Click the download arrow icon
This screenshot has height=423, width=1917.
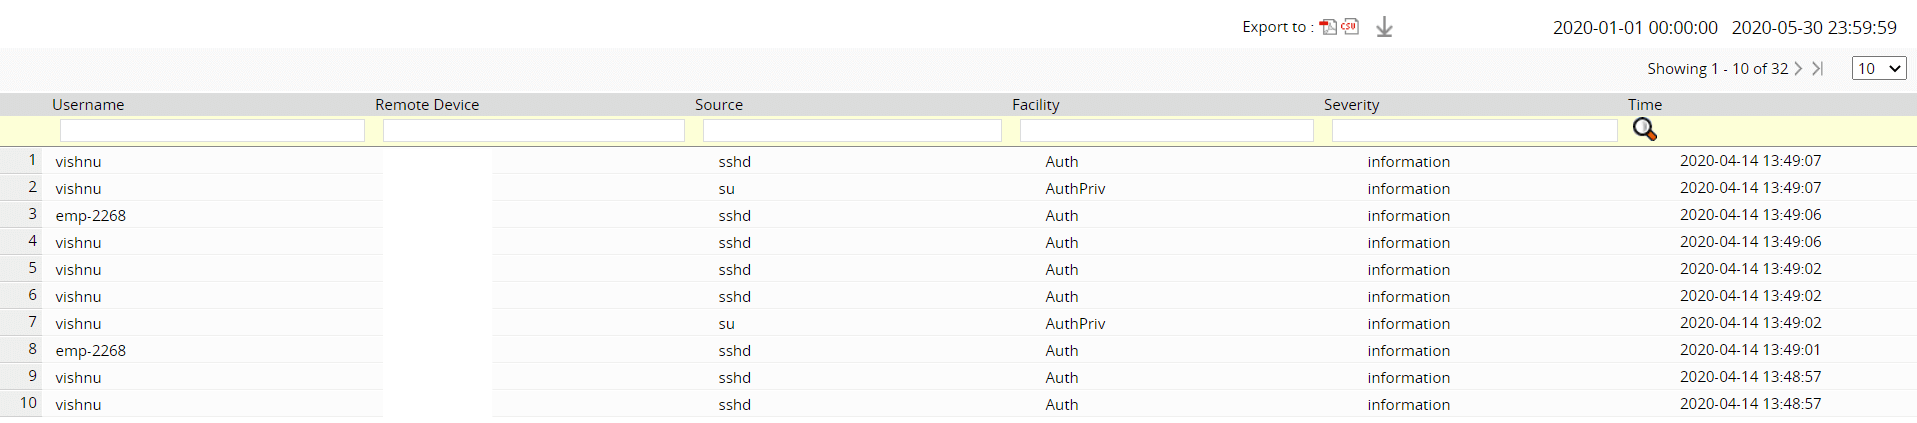1384,28
